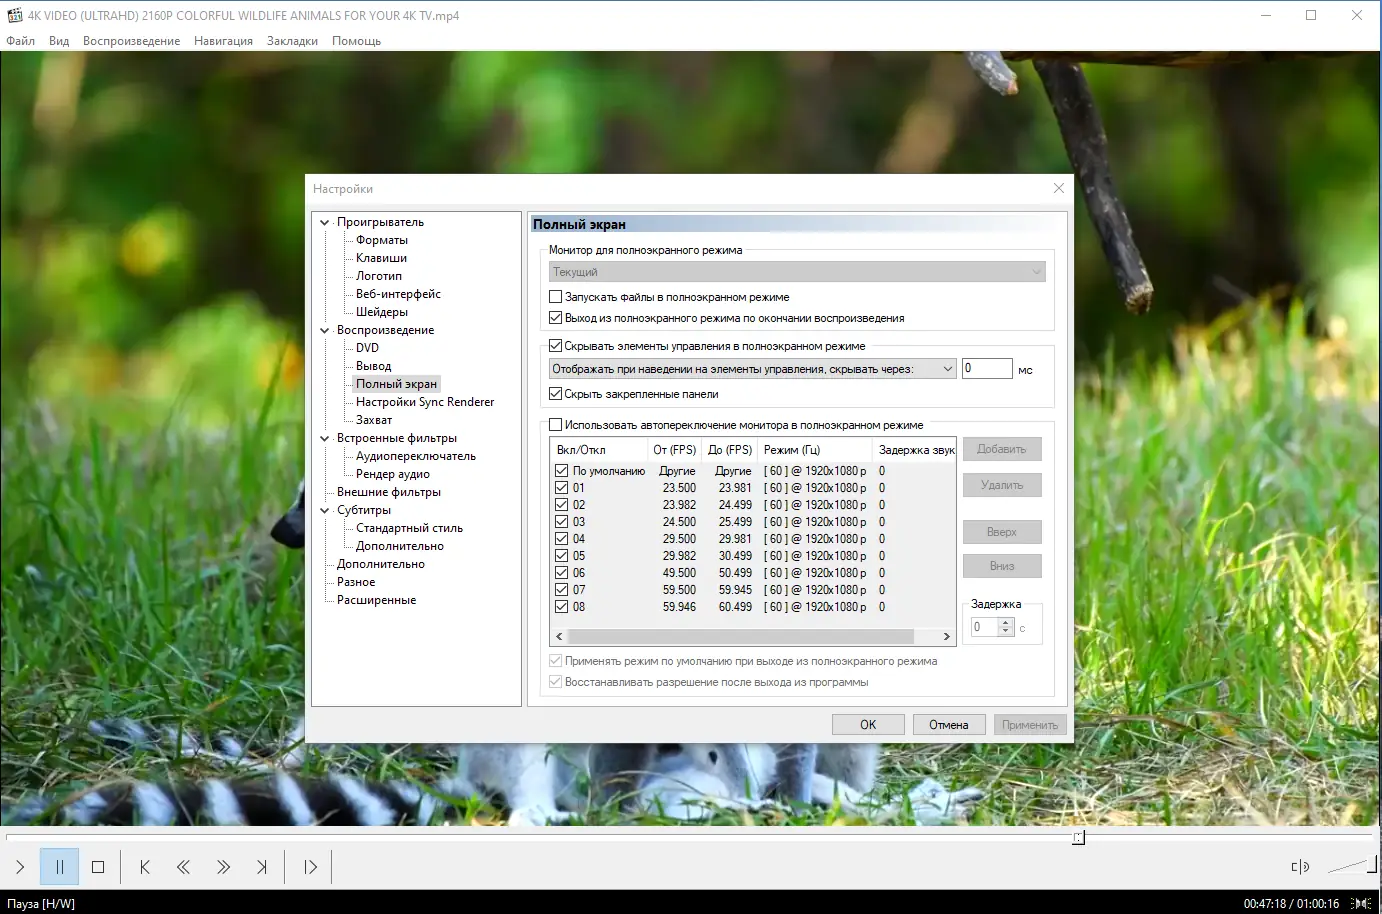Close the Настройки dialog

[1059, 188]
